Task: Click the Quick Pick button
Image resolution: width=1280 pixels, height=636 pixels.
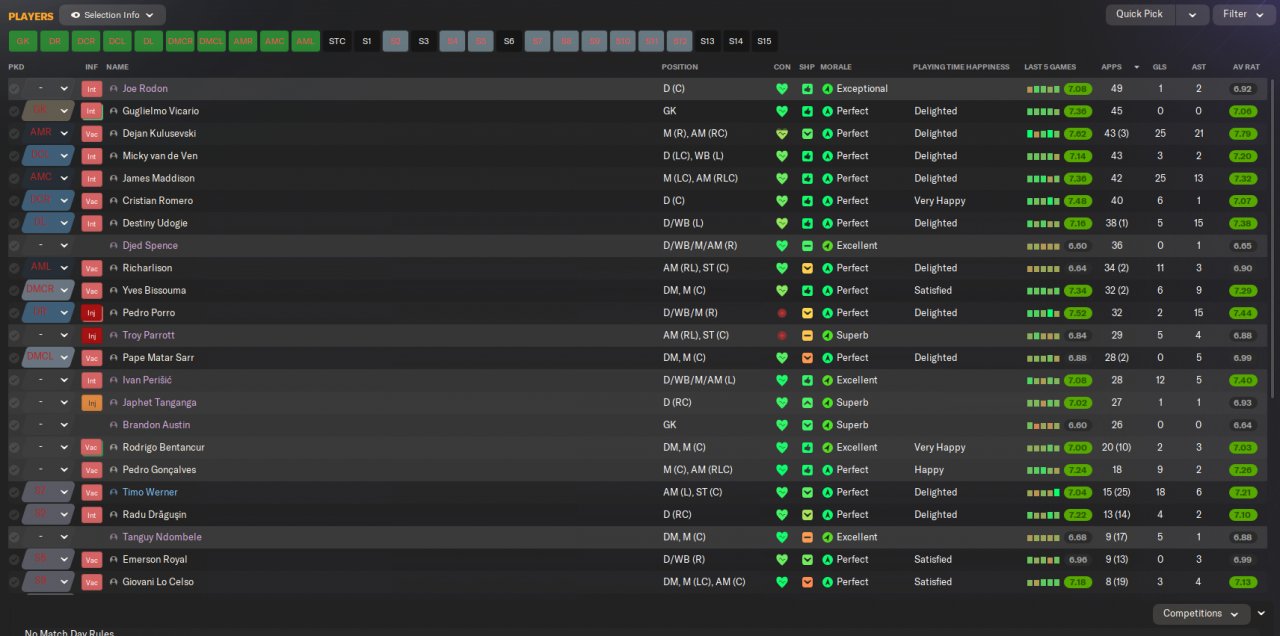Action: click(x=1140, y=14)
